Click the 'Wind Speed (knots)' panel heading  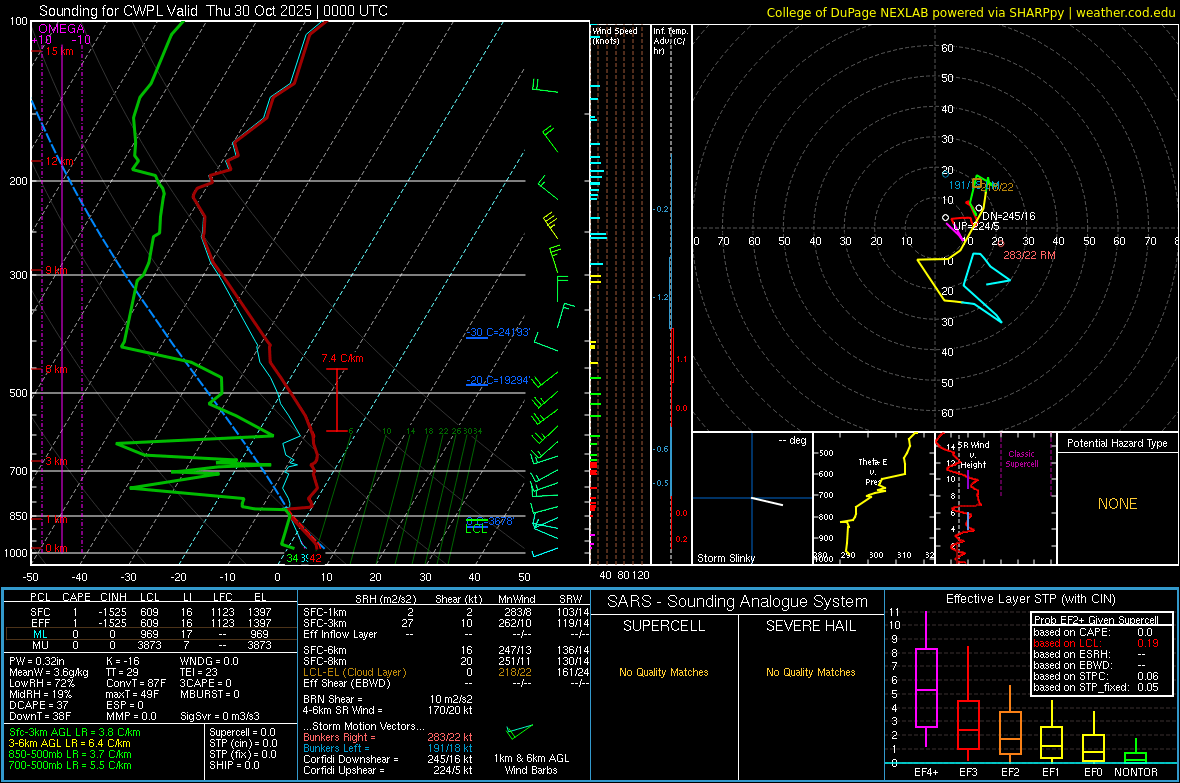[615, 35]
